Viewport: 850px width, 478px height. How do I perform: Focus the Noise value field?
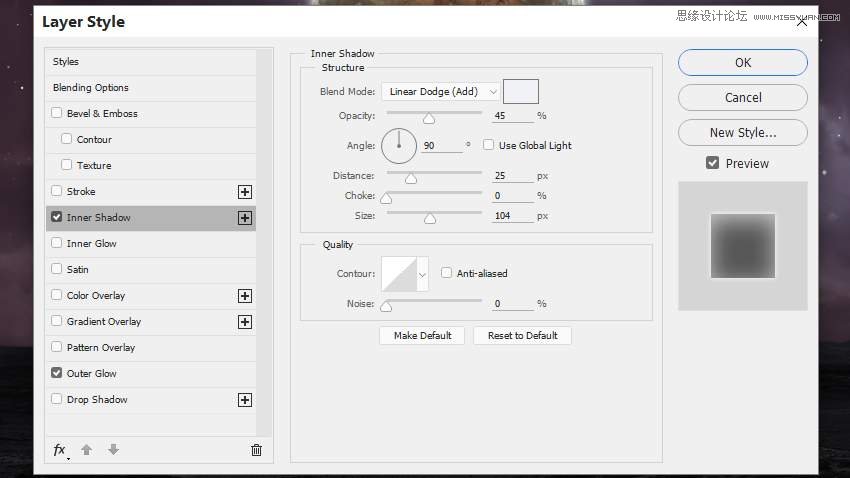coord(513,304)
